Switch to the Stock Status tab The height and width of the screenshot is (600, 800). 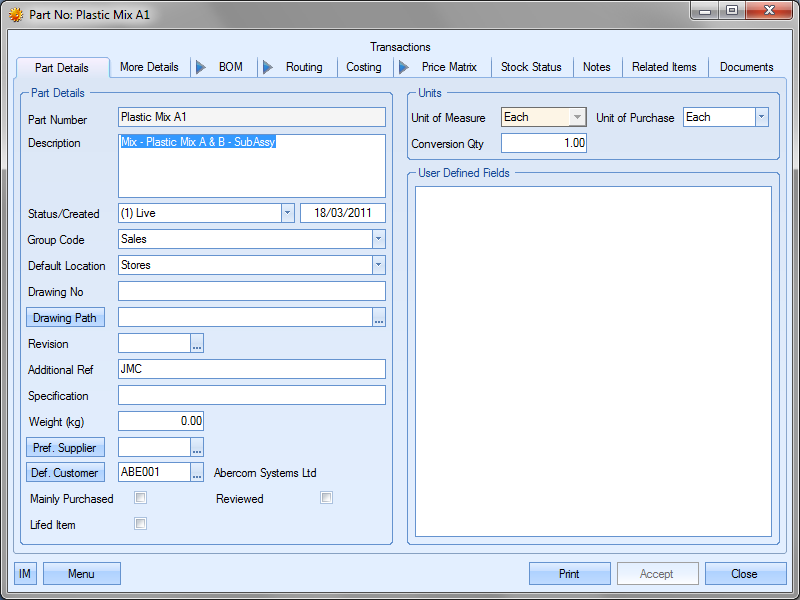[531, 67]
